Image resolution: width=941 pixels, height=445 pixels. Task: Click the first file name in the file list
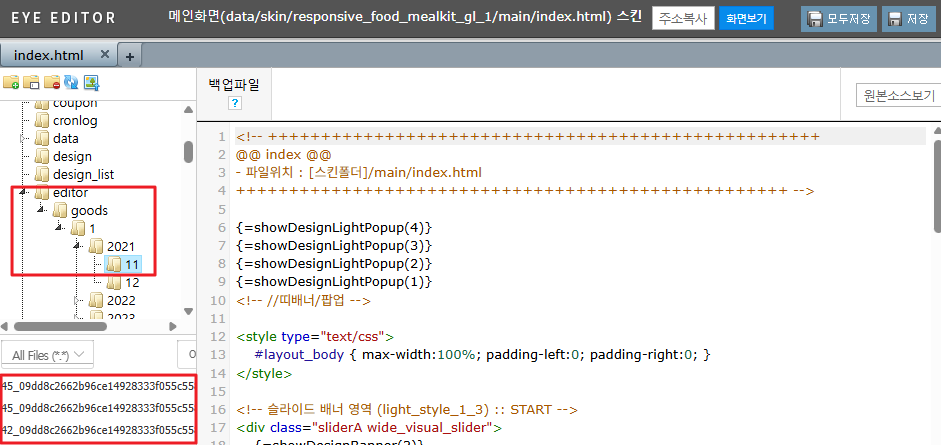pyautogui.click(x=98, y=386)
